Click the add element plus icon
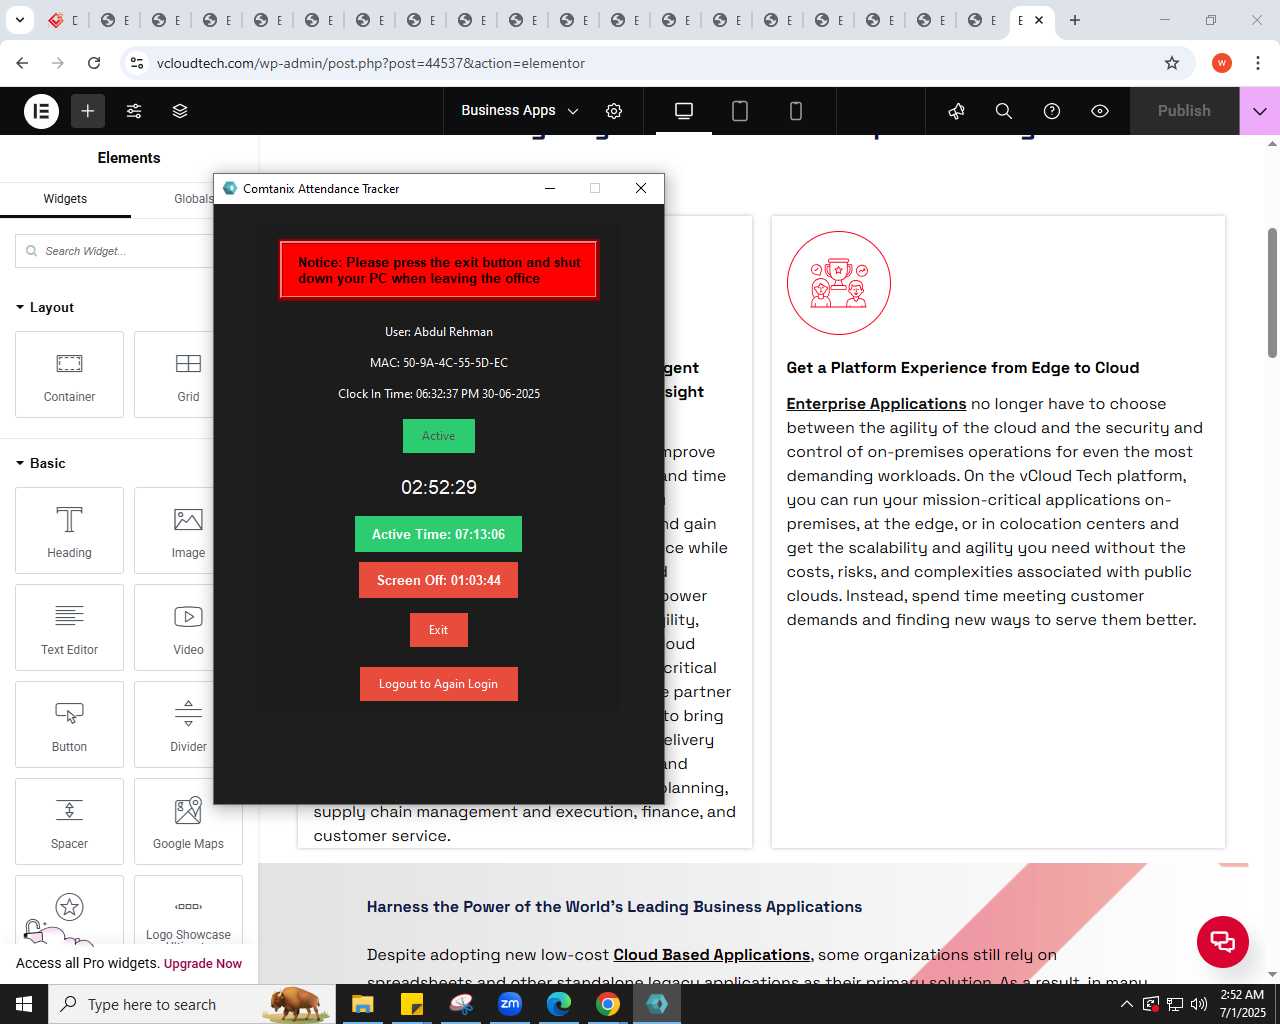Viewport: 1280px width, 1024px height. tap(88, 111)
